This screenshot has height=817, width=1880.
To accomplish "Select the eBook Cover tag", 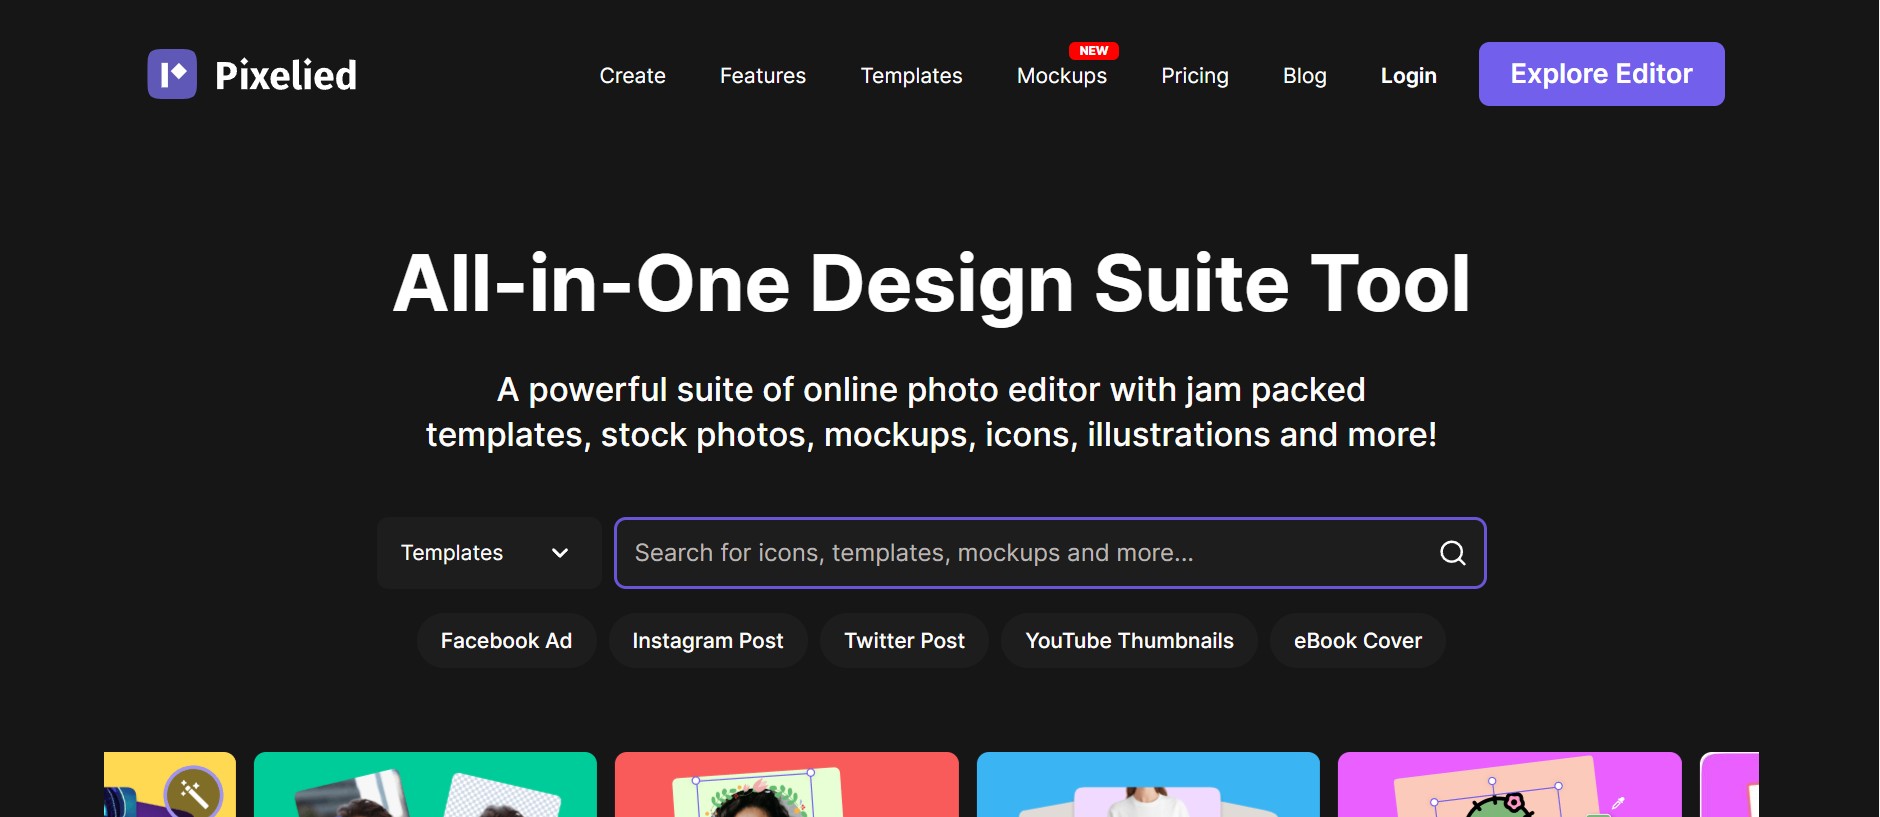I will click(x=1357, y=641).
